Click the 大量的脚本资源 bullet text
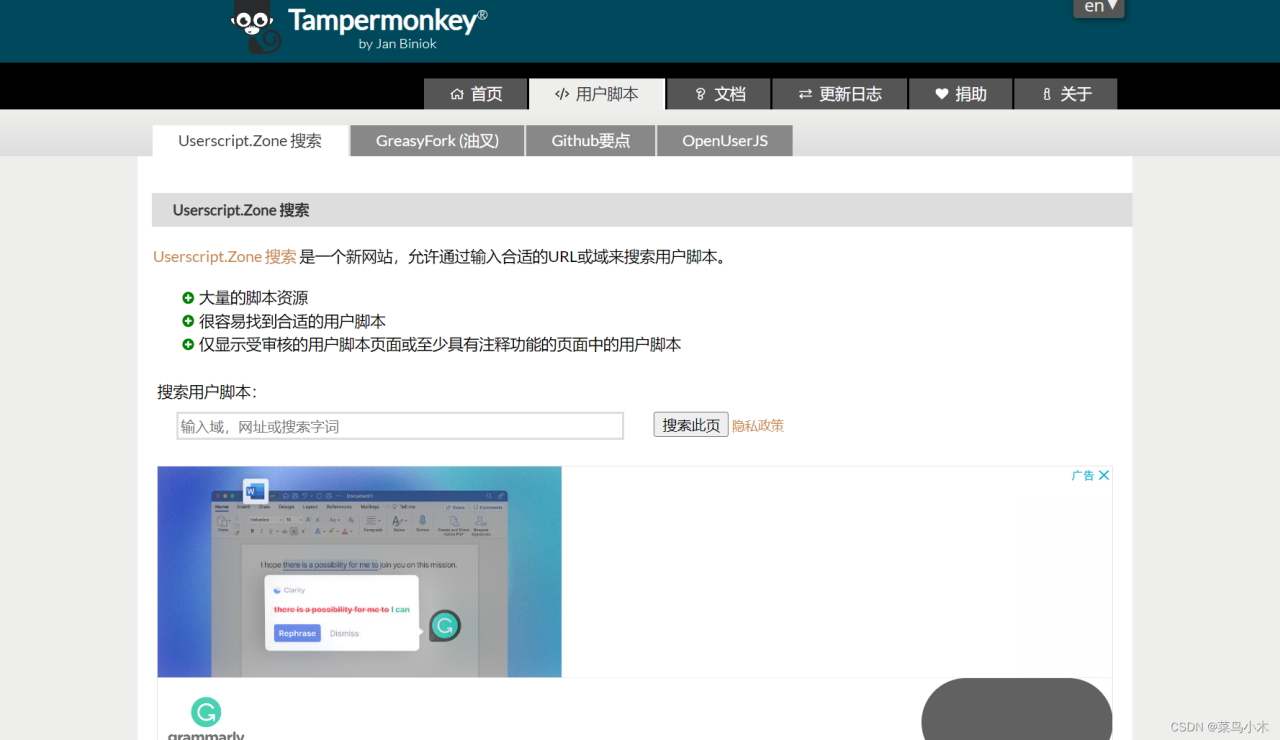This screenshot has width=1280, height=740. coord(253,298)
